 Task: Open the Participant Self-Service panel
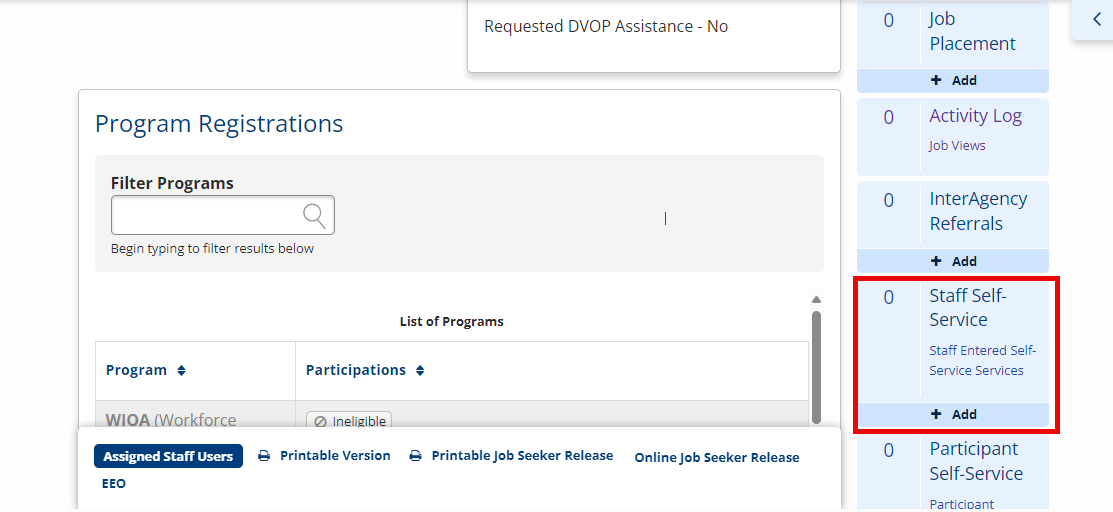point(976,462)
